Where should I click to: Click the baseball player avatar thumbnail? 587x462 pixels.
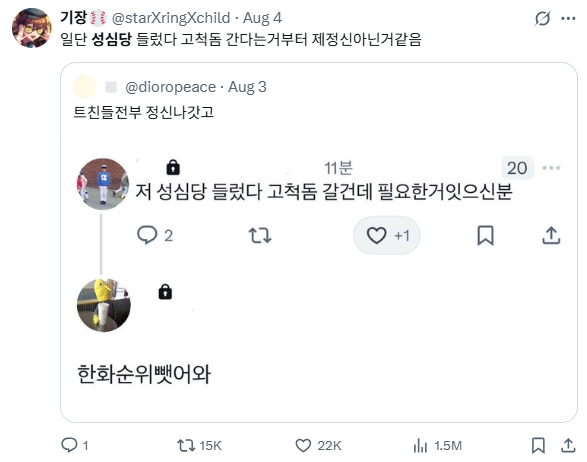pyautogui.click(x=103, y=184)
